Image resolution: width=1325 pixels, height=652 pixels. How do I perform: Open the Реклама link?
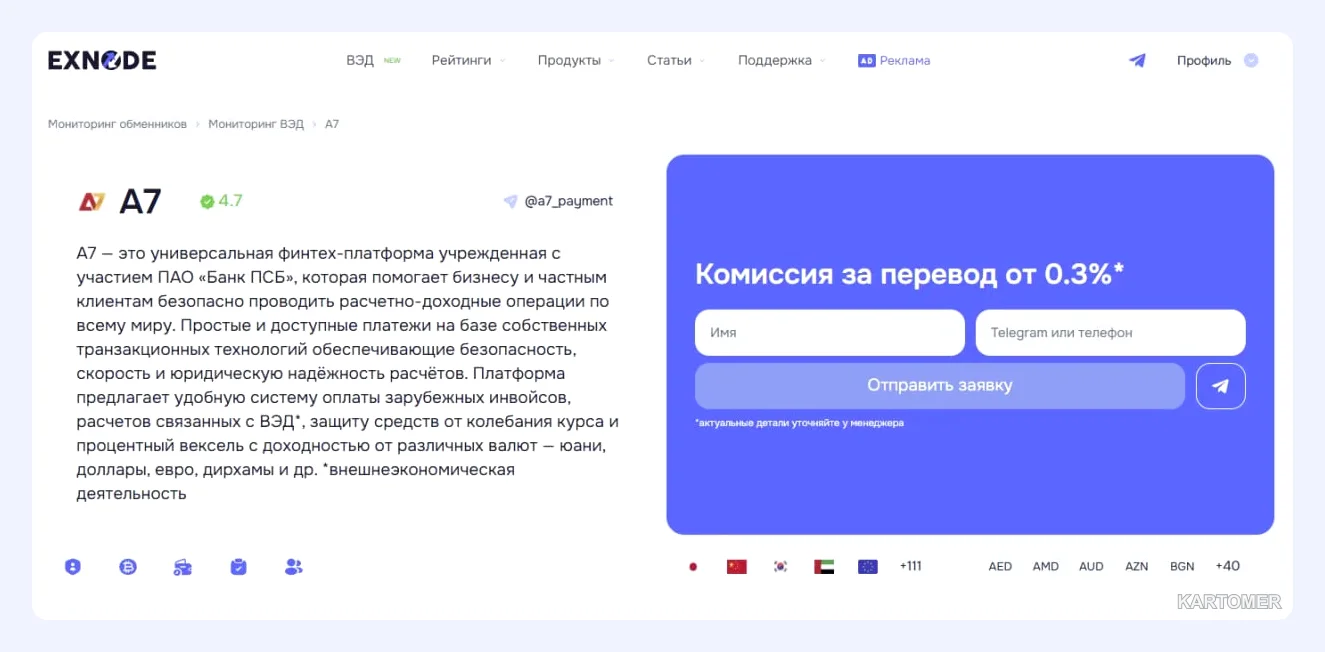pyautogui.click(x=905, y=60)
